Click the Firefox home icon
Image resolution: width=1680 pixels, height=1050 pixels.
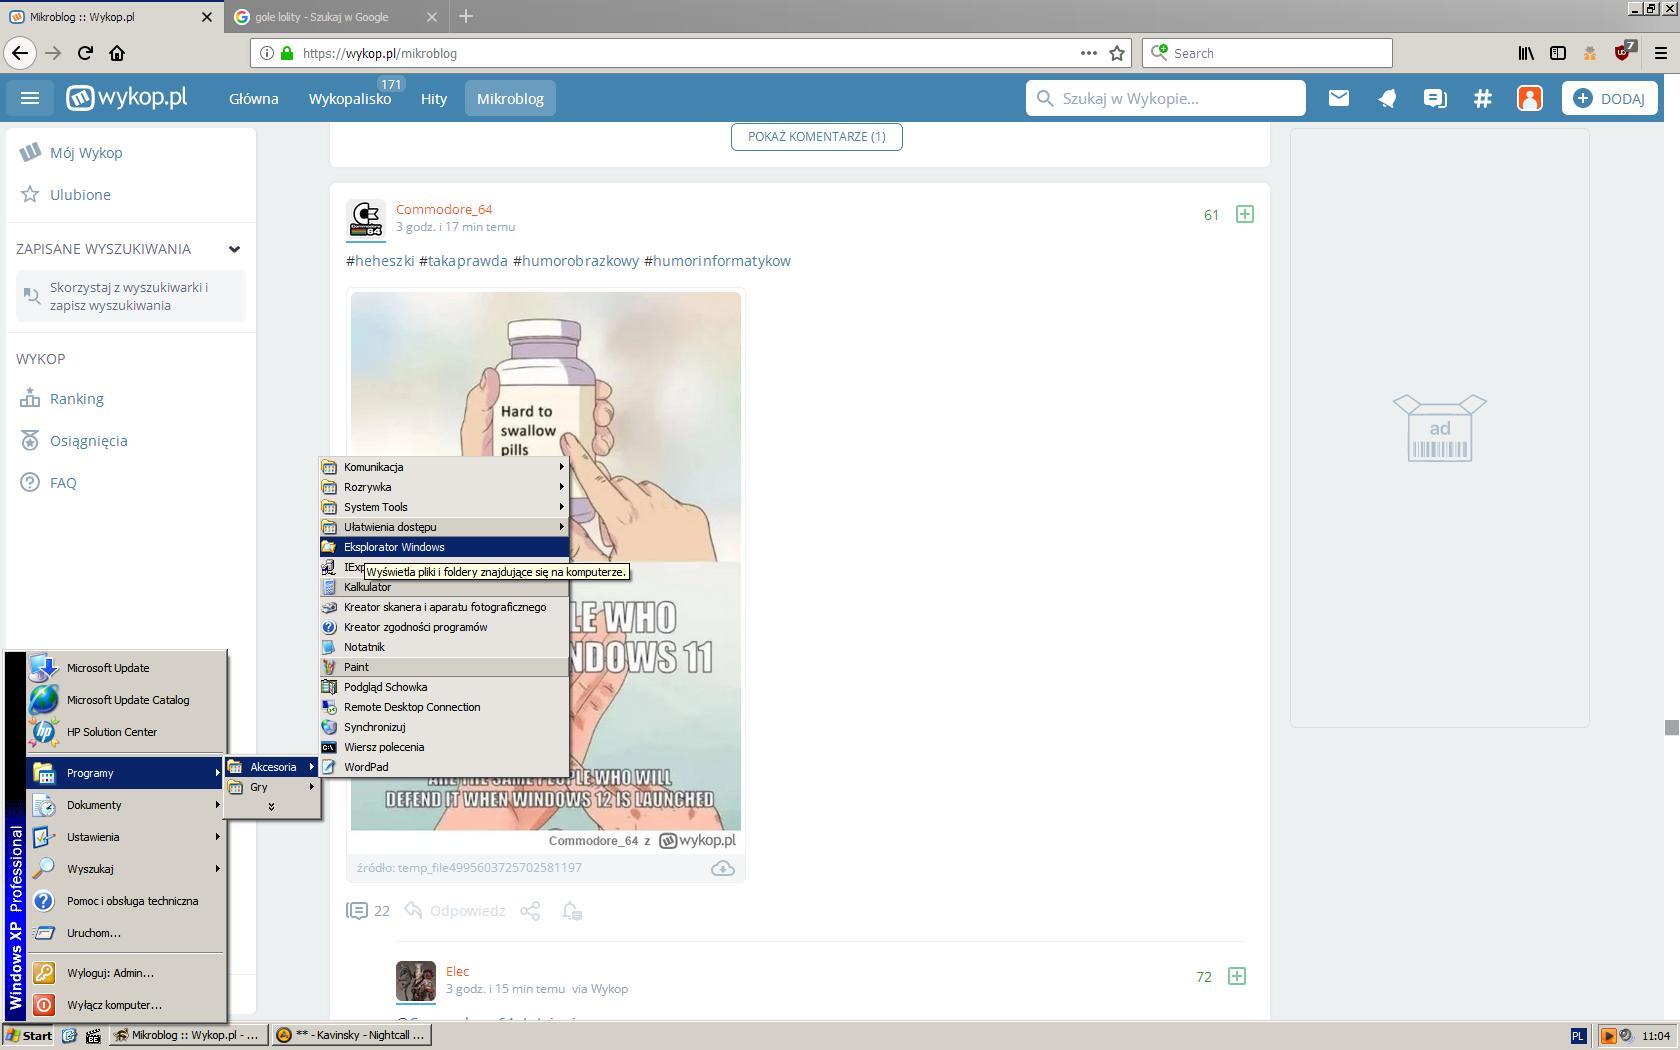[x=117, y=53]
